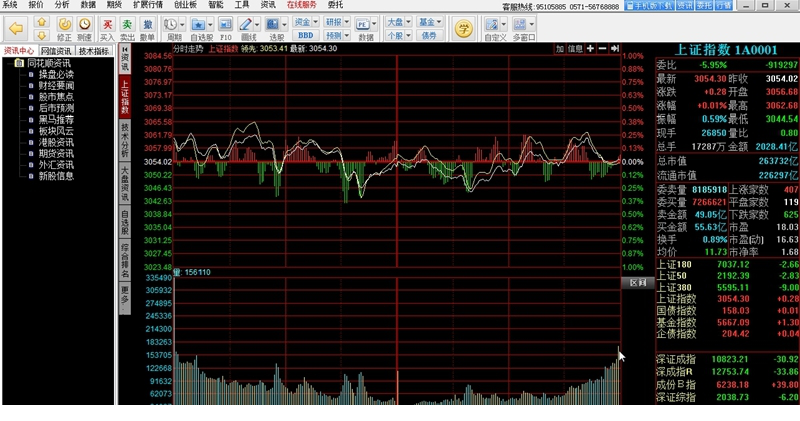Click the BBD button

click(x=305, y=34)
